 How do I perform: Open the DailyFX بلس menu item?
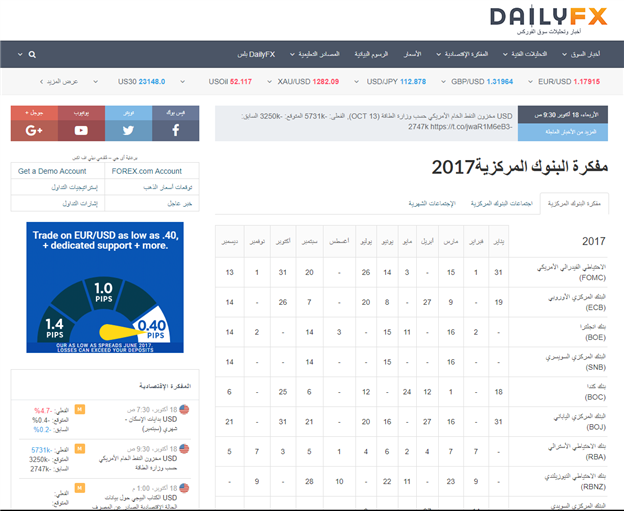(x=256, y=55)
